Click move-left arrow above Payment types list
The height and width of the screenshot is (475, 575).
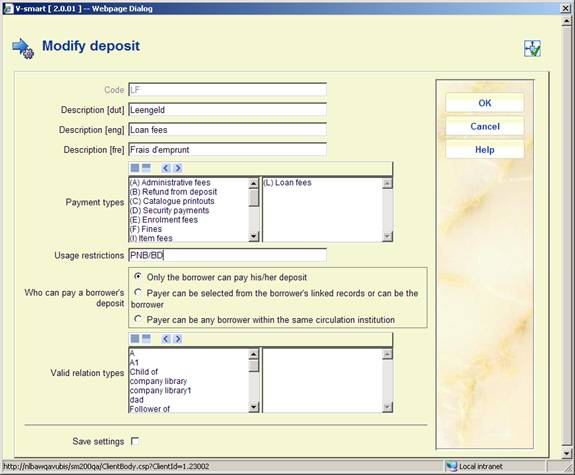pyautogui.click(x=166, y=168)
